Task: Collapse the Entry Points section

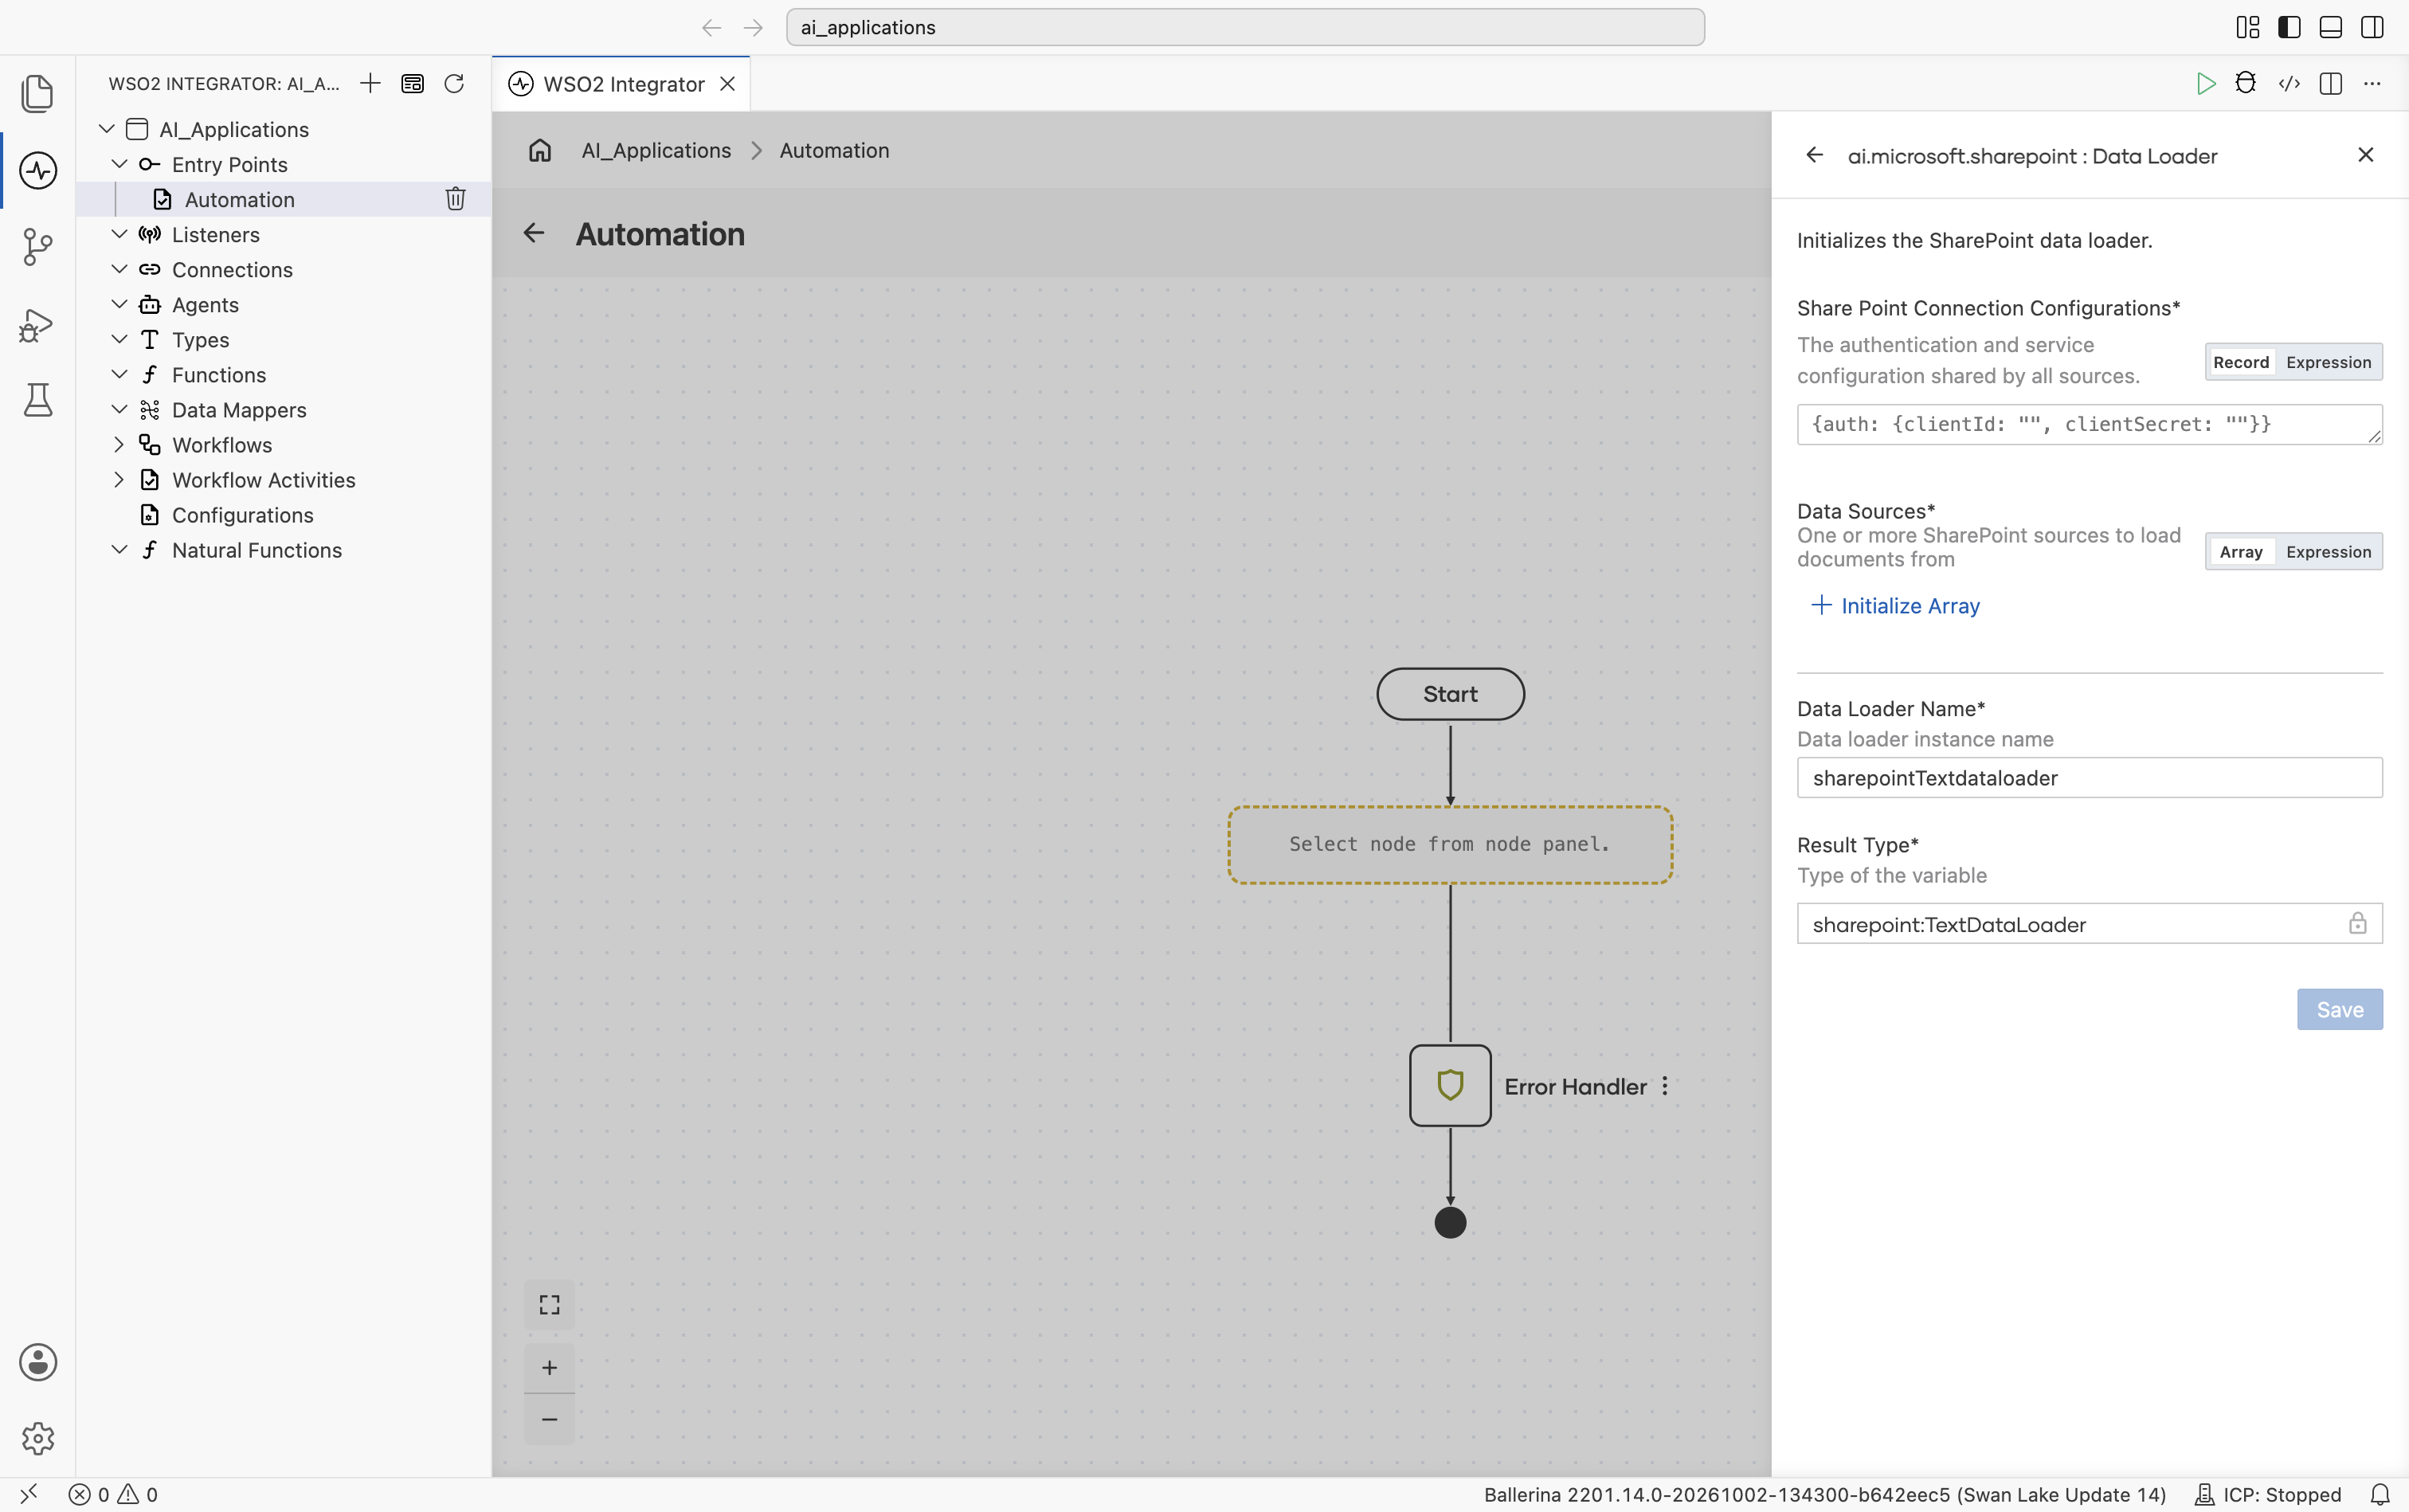Action: point(119,164)
